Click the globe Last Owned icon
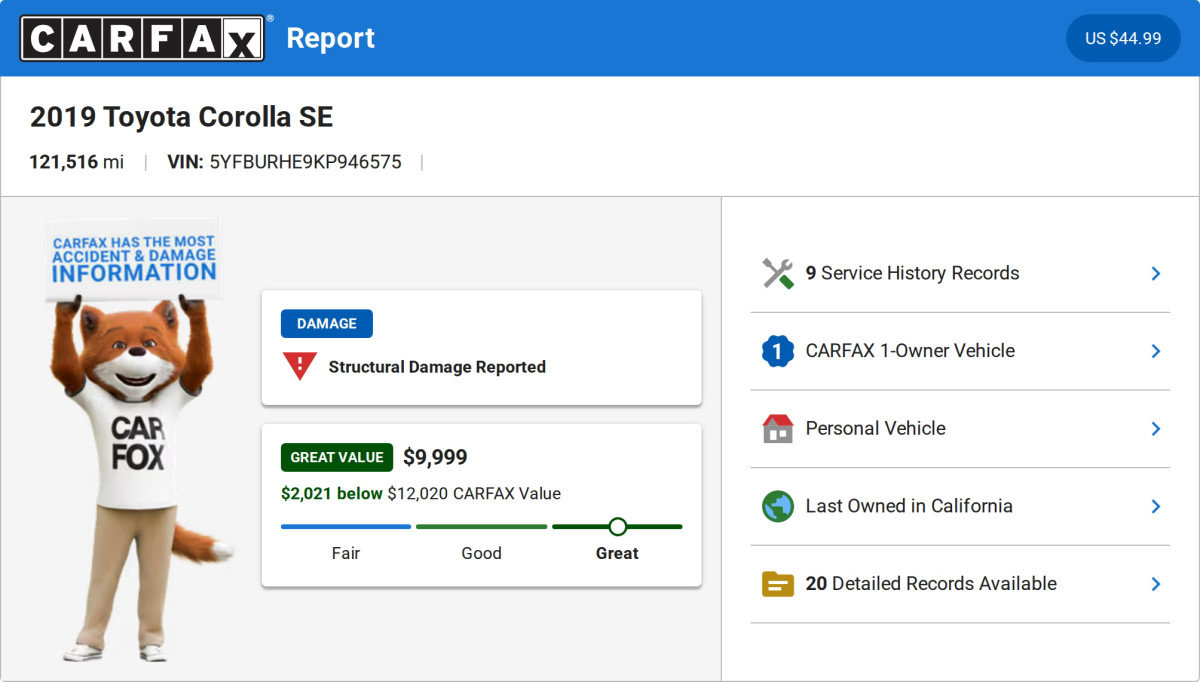This screenshot has width=1200, height=682. (x=777, y=506)
